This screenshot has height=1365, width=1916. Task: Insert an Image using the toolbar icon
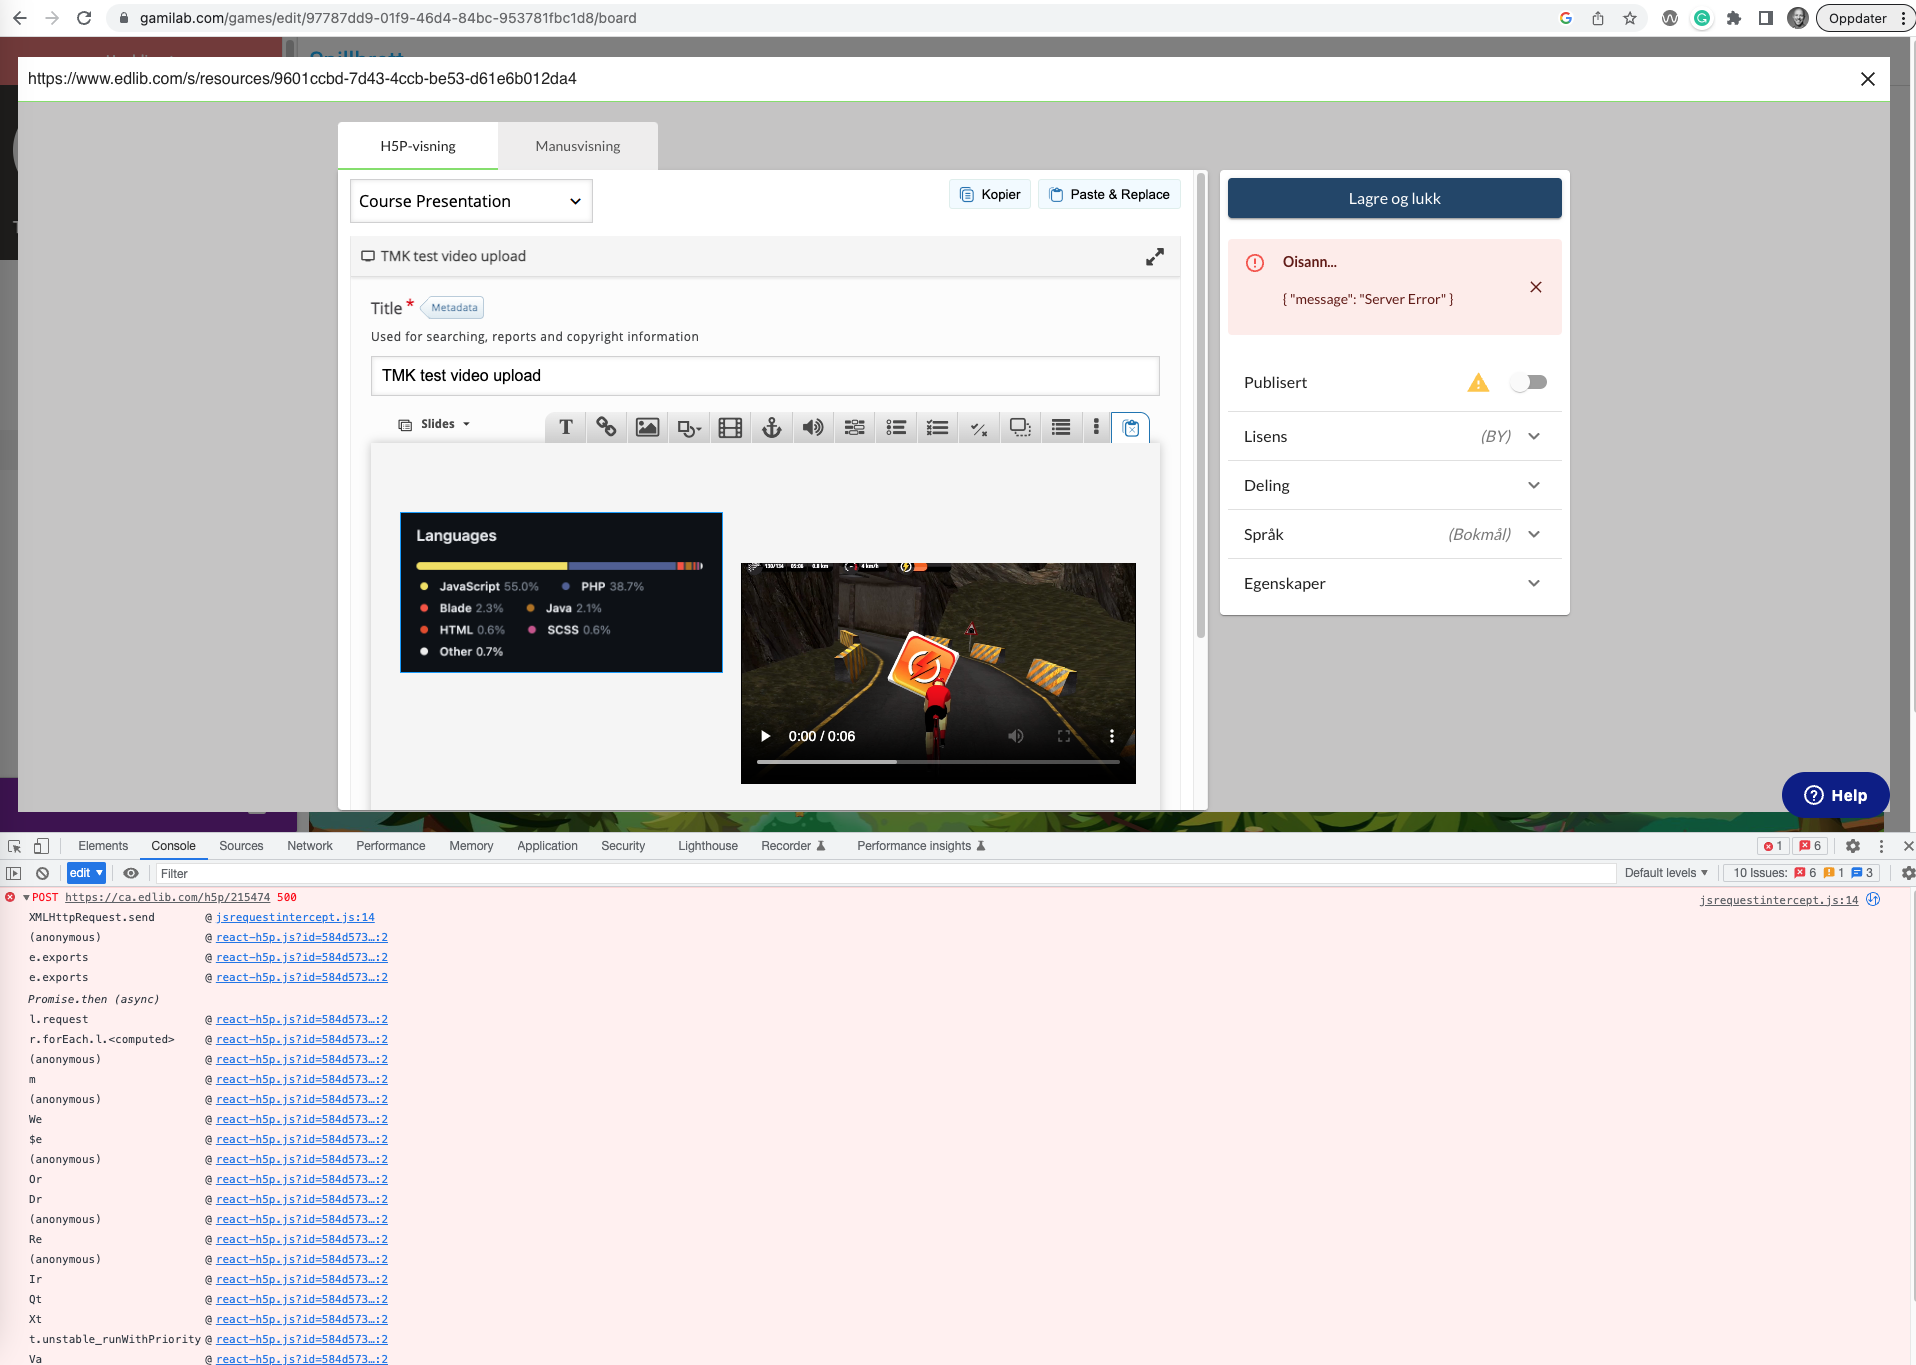pos(647,427)
